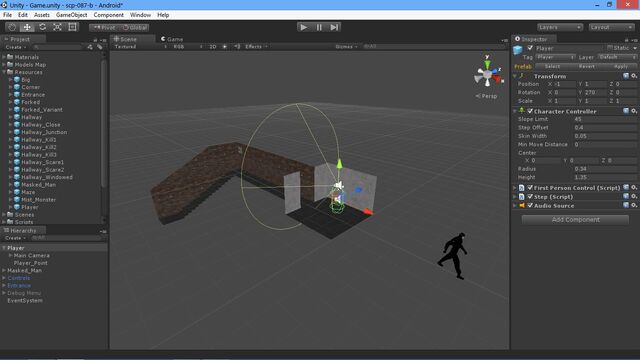Select the Scale tool

click(x=58, y=27)
